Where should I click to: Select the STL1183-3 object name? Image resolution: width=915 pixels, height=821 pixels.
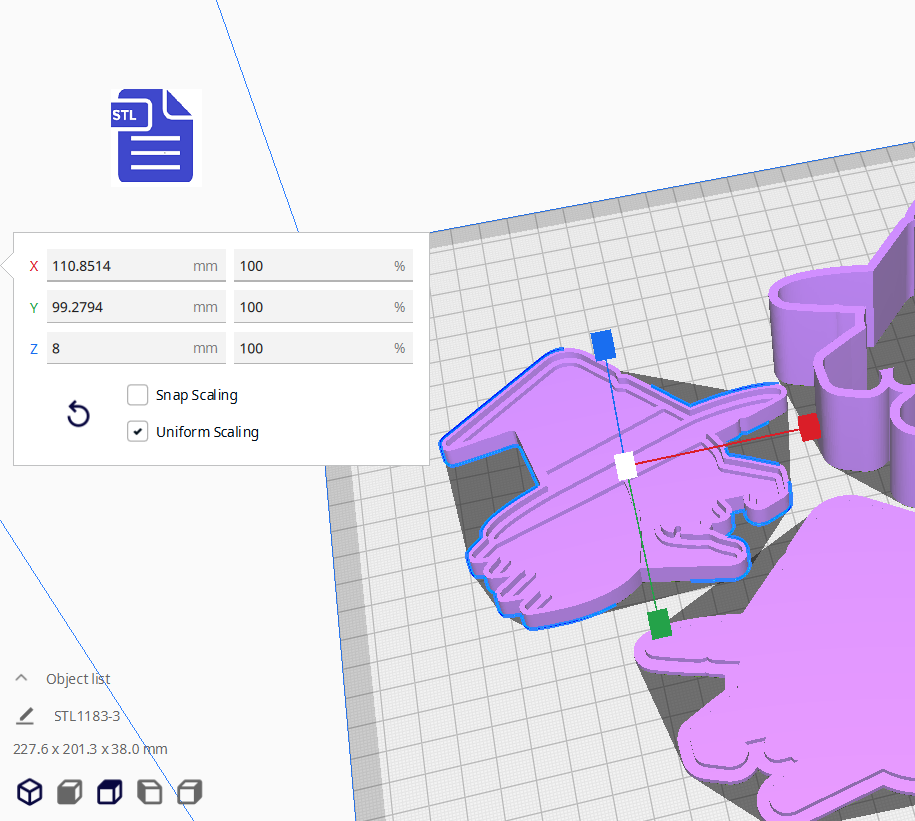point(87,716)
